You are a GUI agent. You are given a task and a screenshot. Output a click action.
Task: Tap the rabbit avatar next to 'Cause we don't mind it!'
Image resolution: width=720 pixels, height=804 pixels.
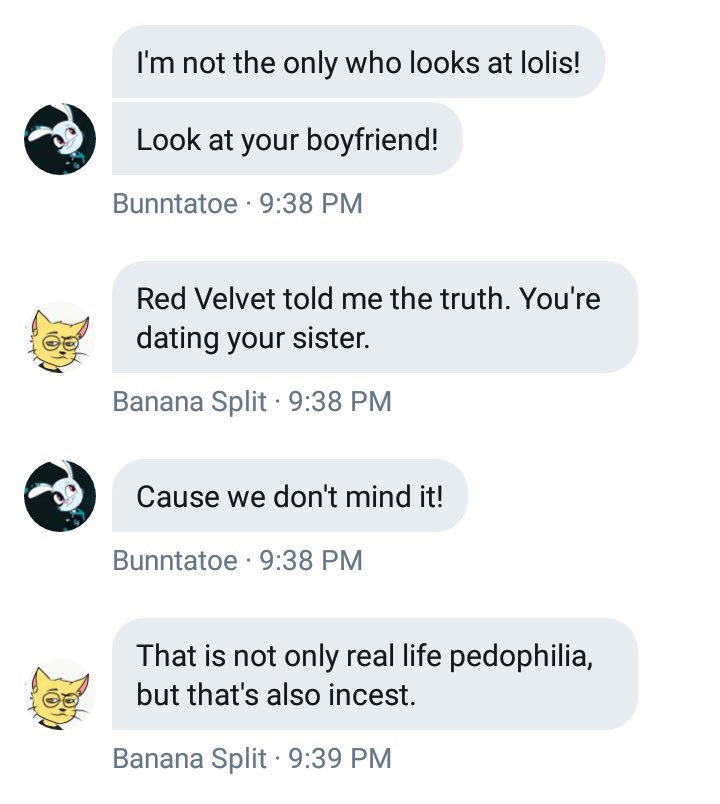click(60, 496)
